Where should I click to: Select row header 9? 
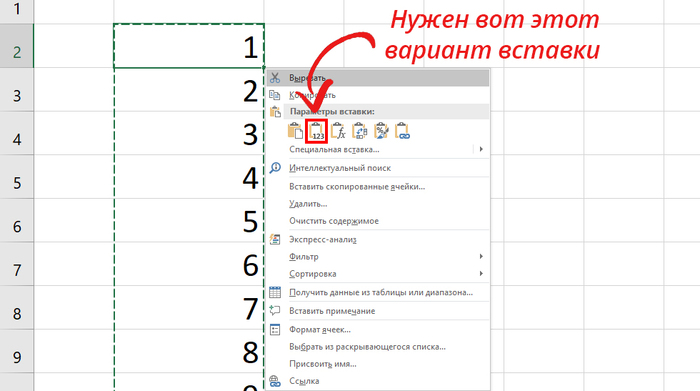pyautogui.click(x=17, y=351)
